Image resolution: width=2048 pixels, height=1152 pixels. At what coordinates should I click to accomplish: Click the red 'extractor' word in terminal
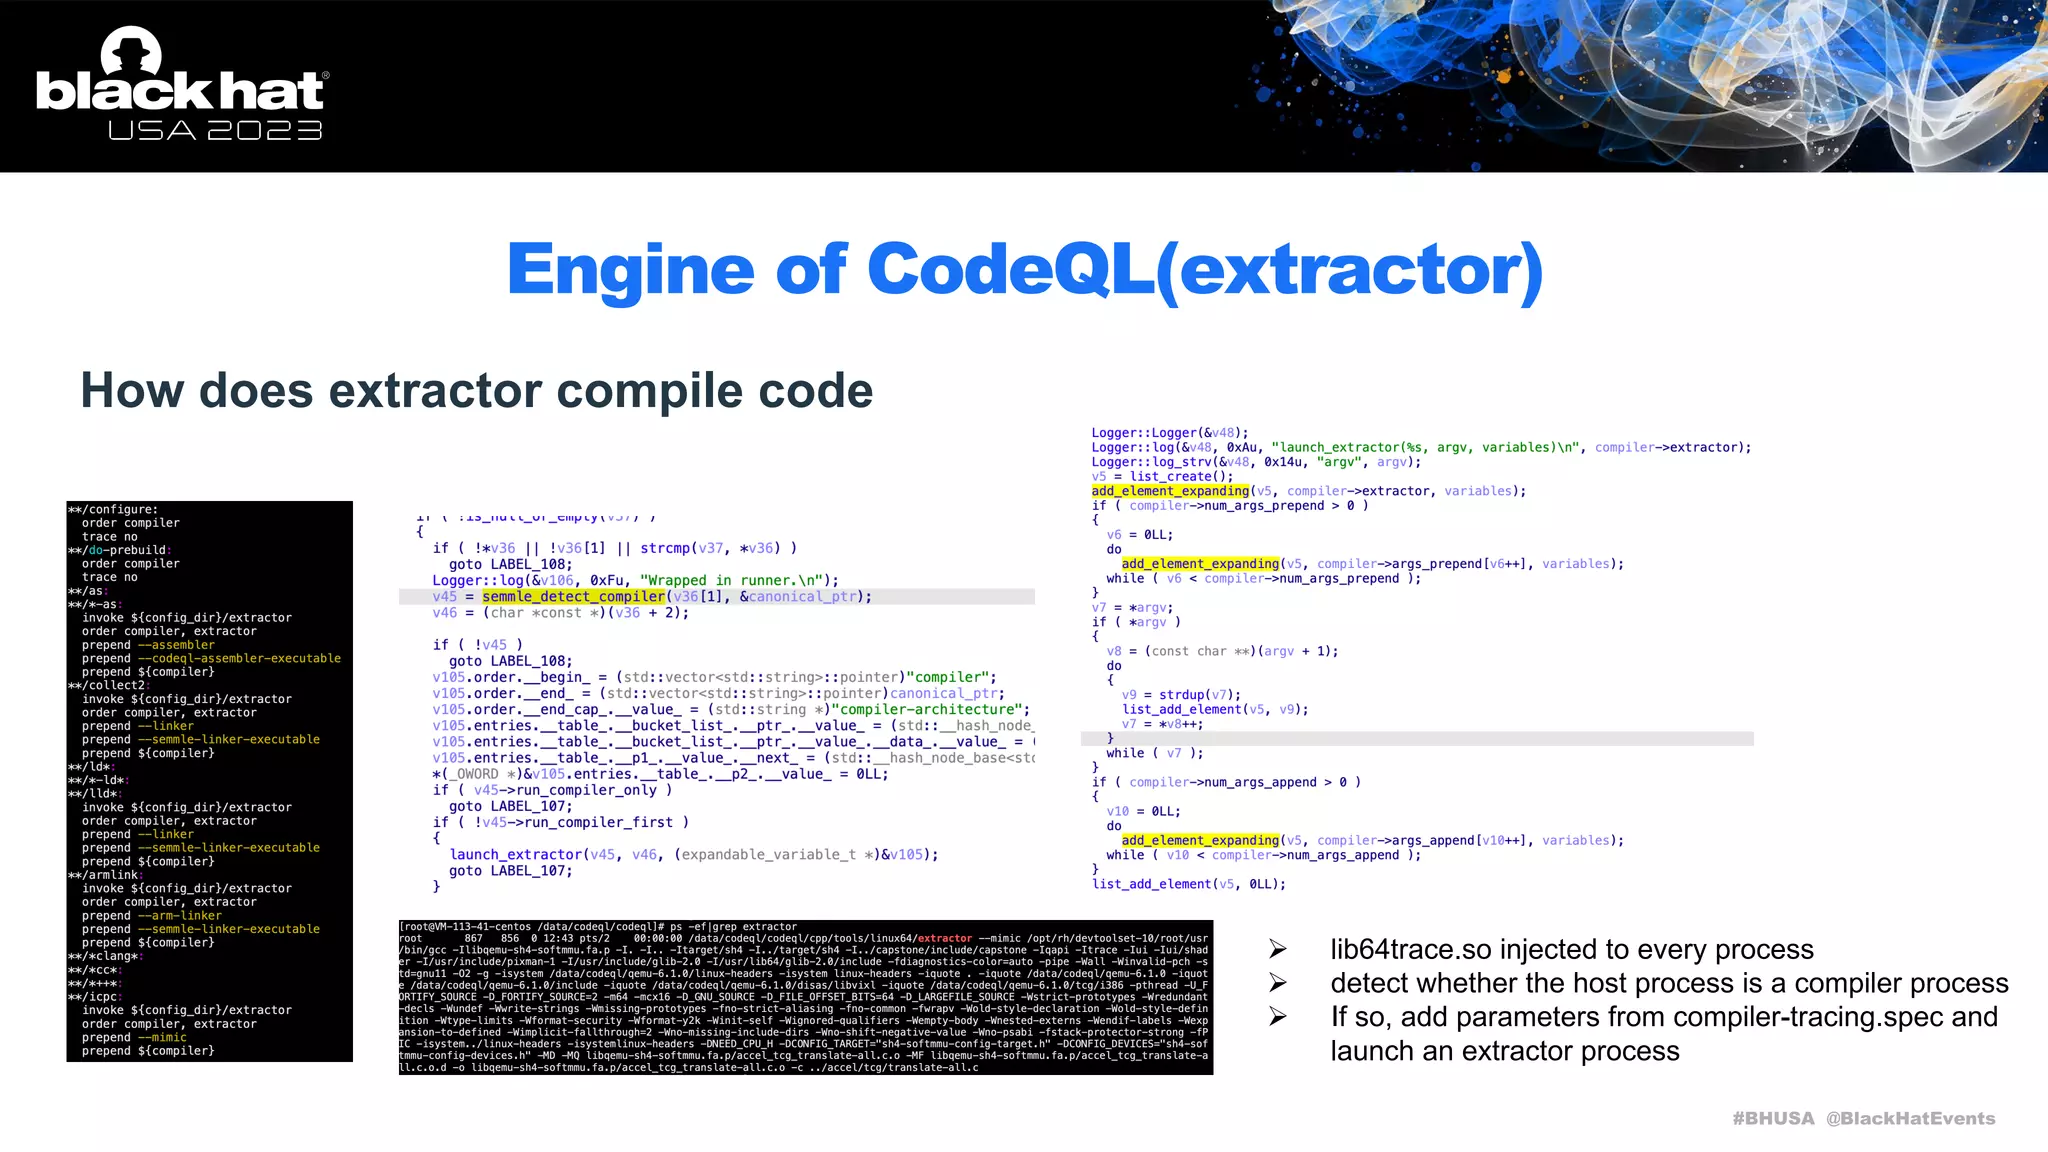pos(944,939)
